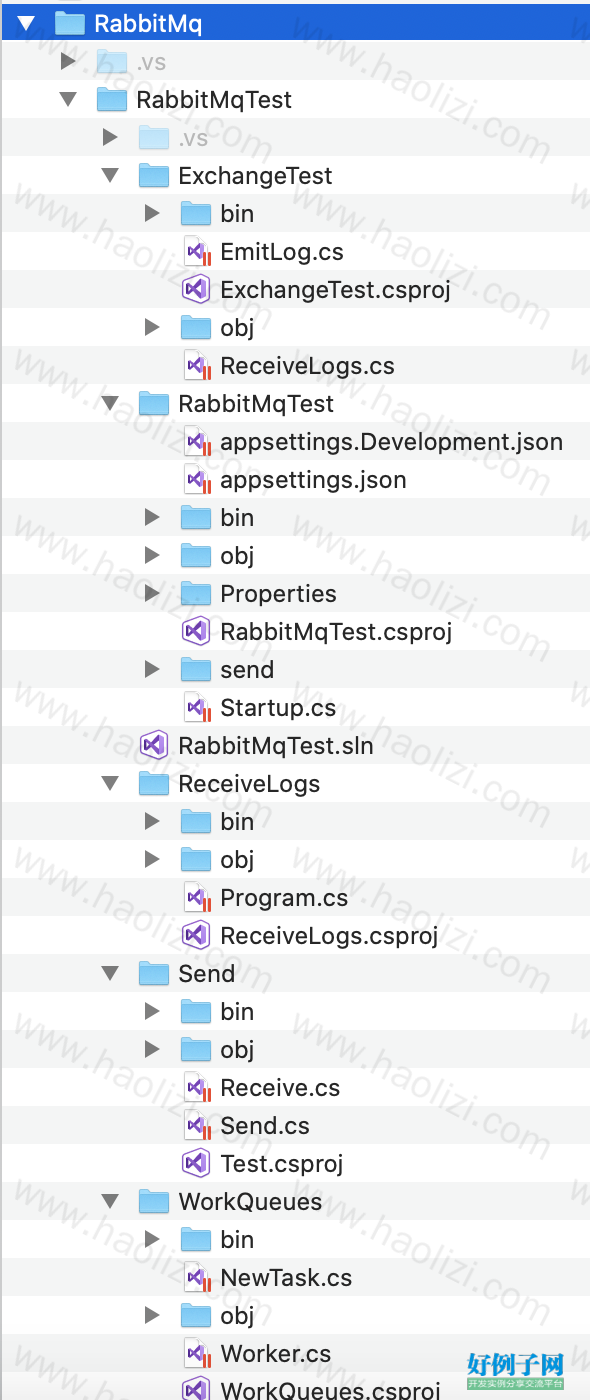590x1400 pixels.
Task: Select the ReceiveLogs.cs file
Action: pyautogui.click(x=307, y=366)
